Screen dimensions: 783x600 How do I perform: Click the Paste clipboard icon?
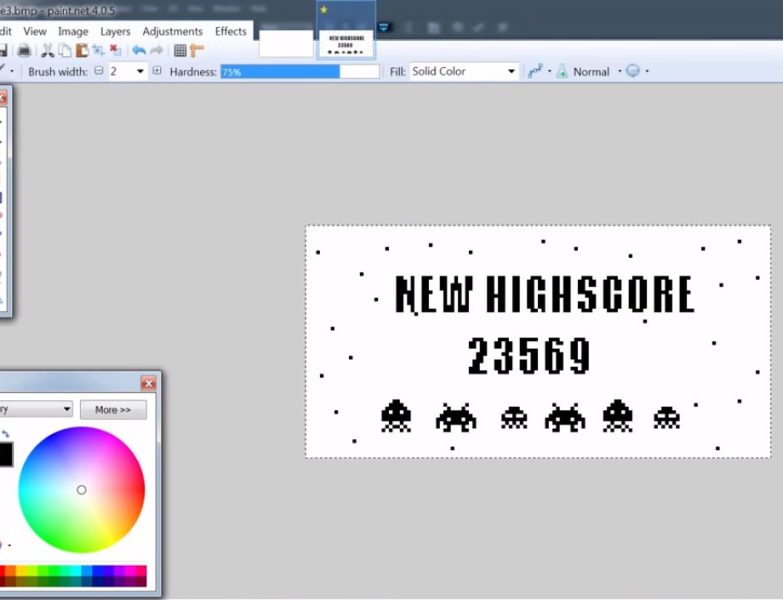82,50
